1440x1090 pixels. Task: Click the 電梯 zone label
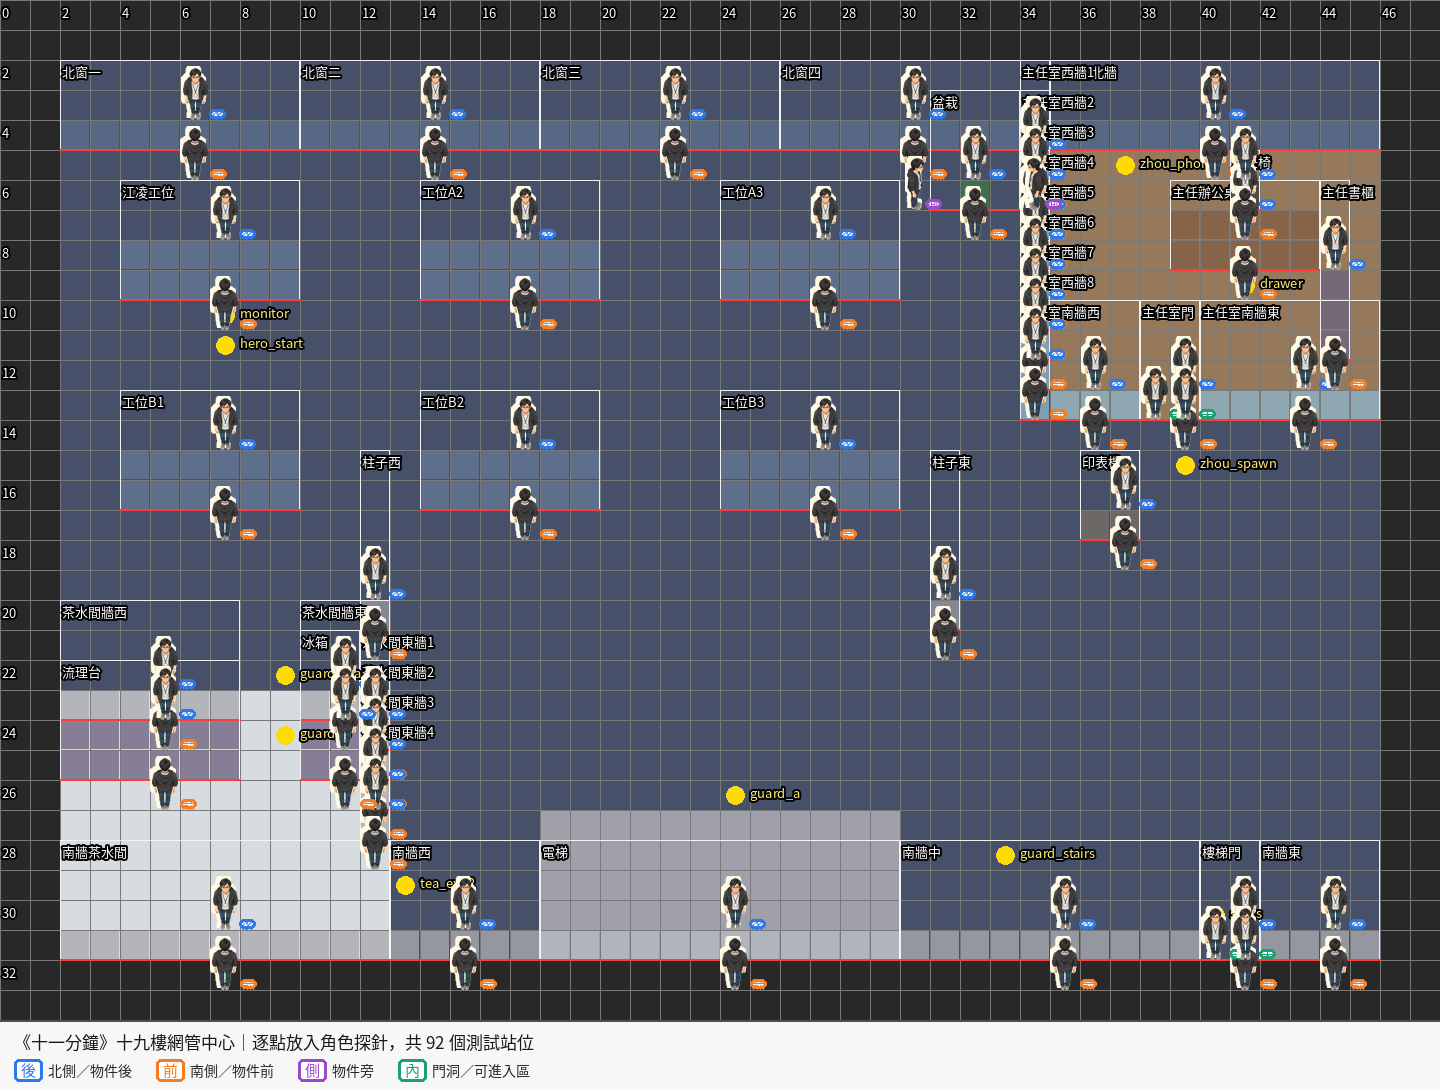coord(555,853)
